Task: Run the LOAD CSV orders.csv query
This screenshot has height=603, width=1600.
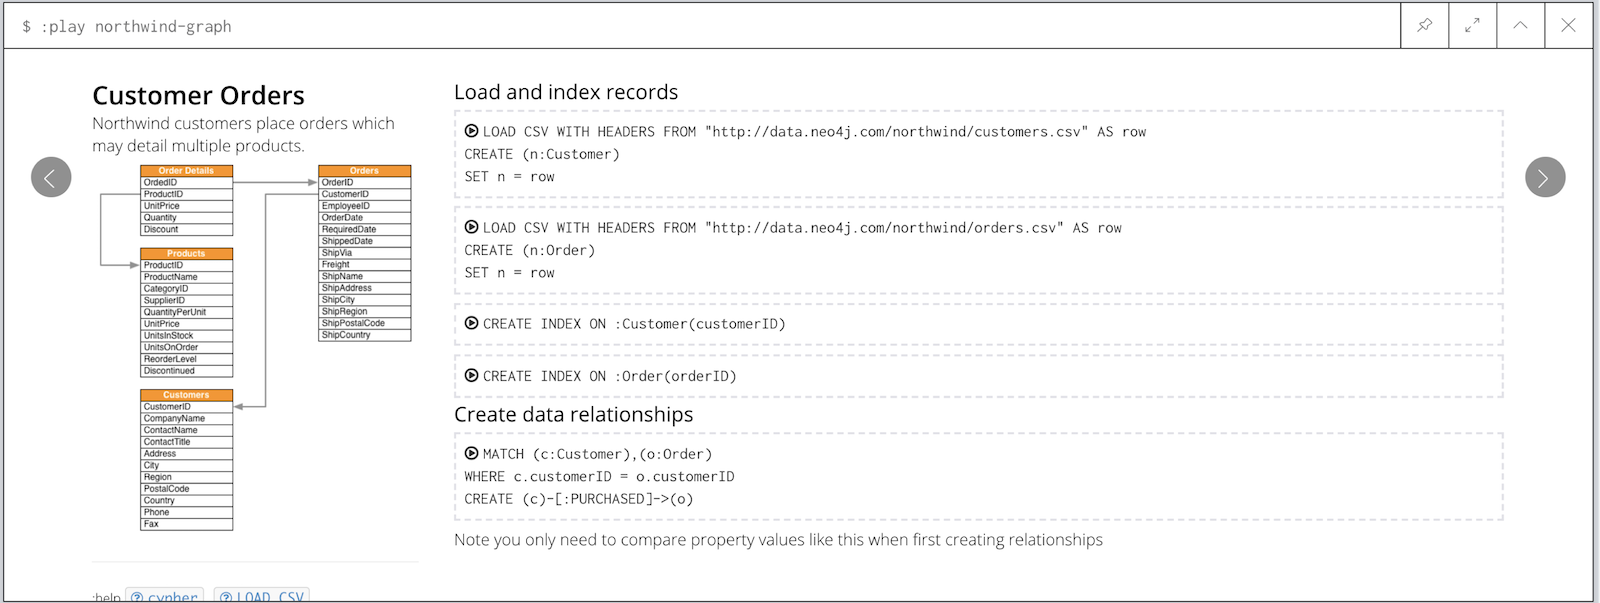Action: click(x=471, y=227)
